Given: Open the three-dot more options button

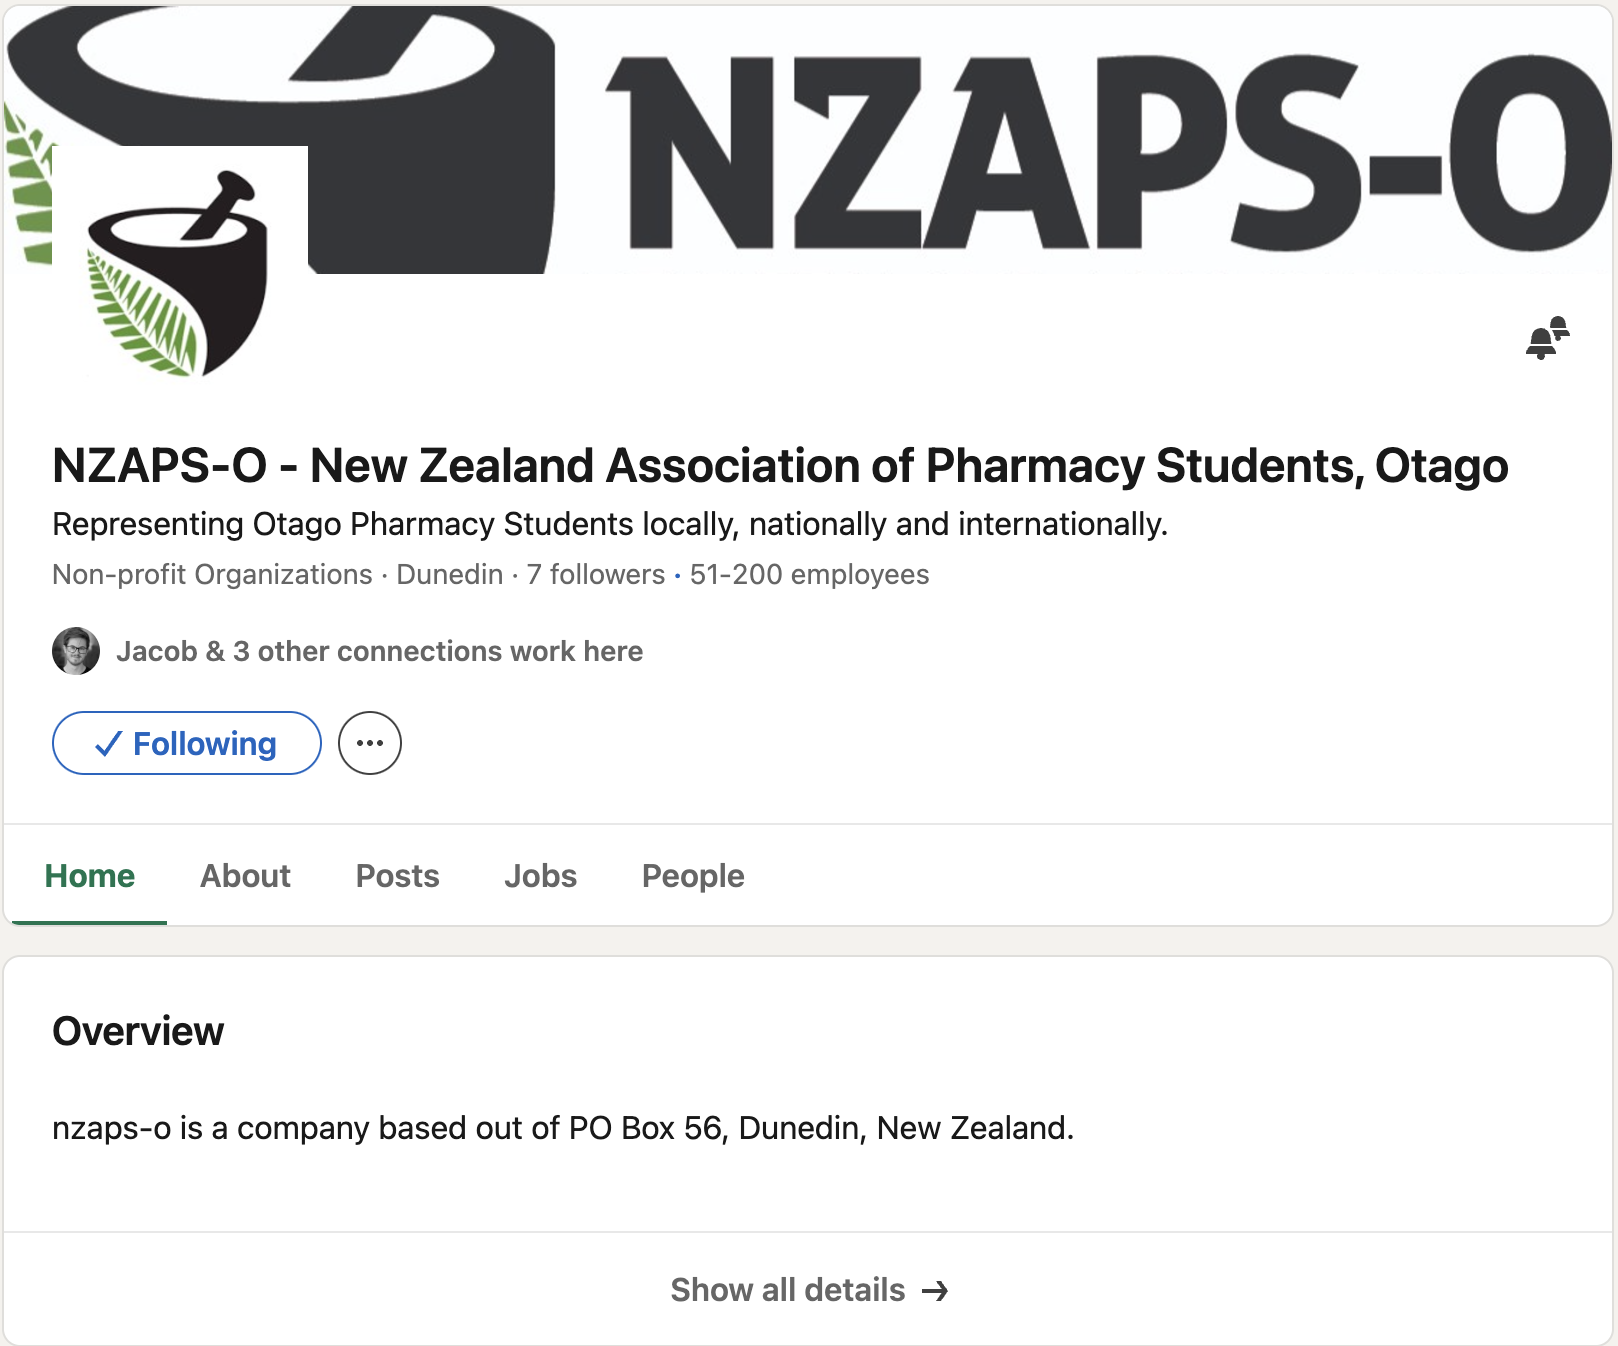Looking at the screenshot, I should [x=370, y=743].
